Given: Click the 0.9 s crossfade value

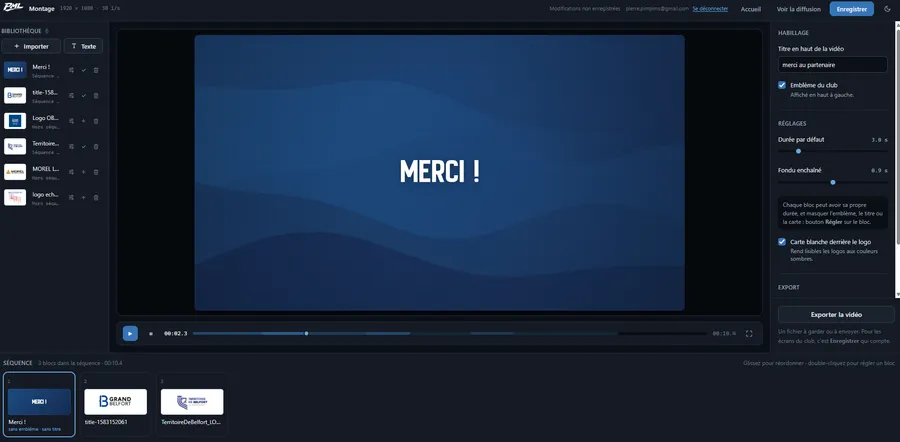Looking at the screenshot, I should click(x=879, y=170).
